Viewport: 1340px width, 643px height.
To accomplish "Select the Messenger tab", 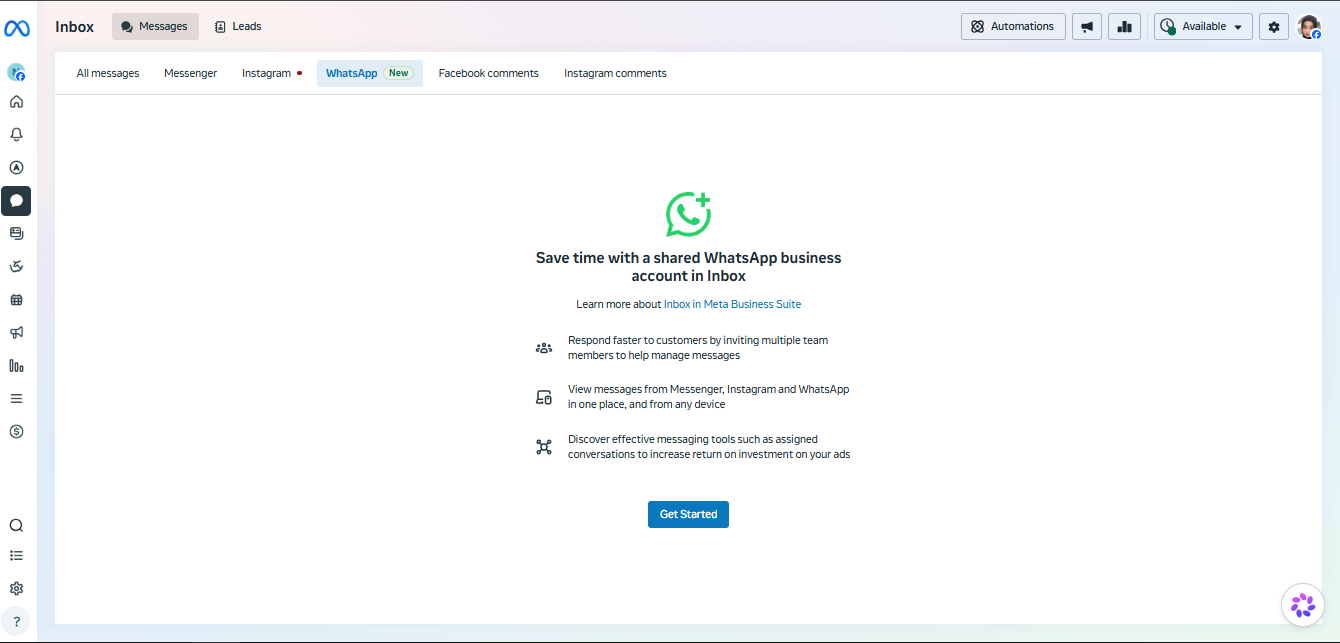I will click(x=191, y=73).
